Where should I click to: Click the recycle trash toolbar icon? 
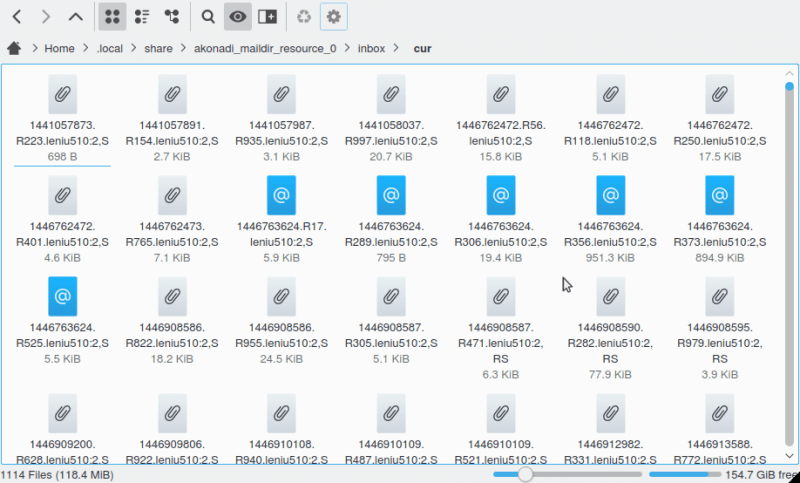tap(304, 17)
